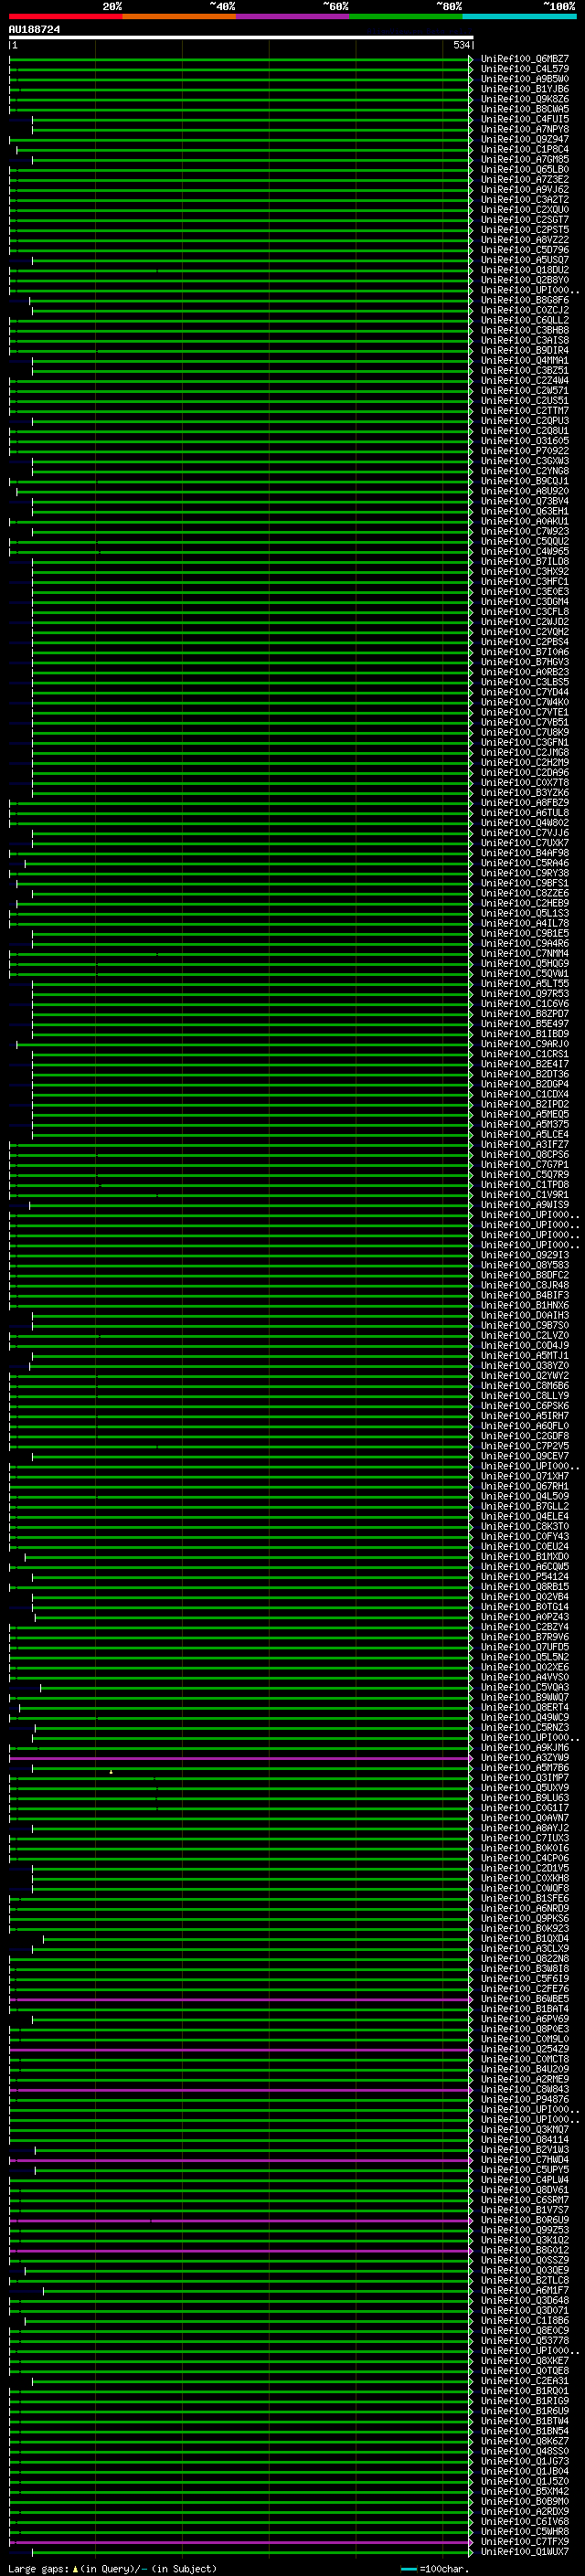Open hit UniRef100_B0K923

pyautogui.click(x=525, y=1929)
